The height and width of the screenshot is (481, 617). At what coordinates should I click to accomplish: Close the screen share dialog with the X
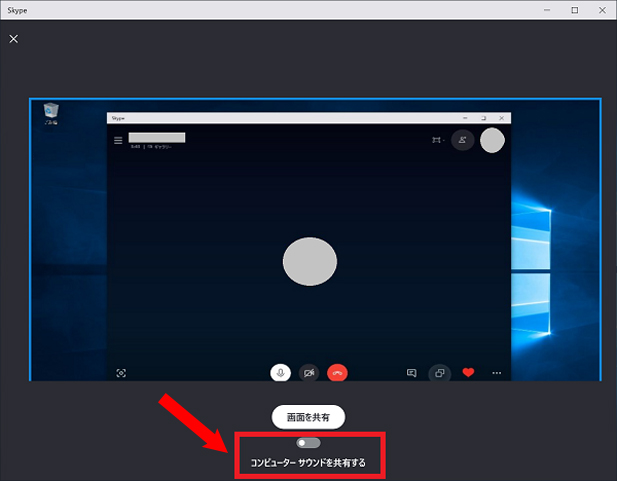14,39
